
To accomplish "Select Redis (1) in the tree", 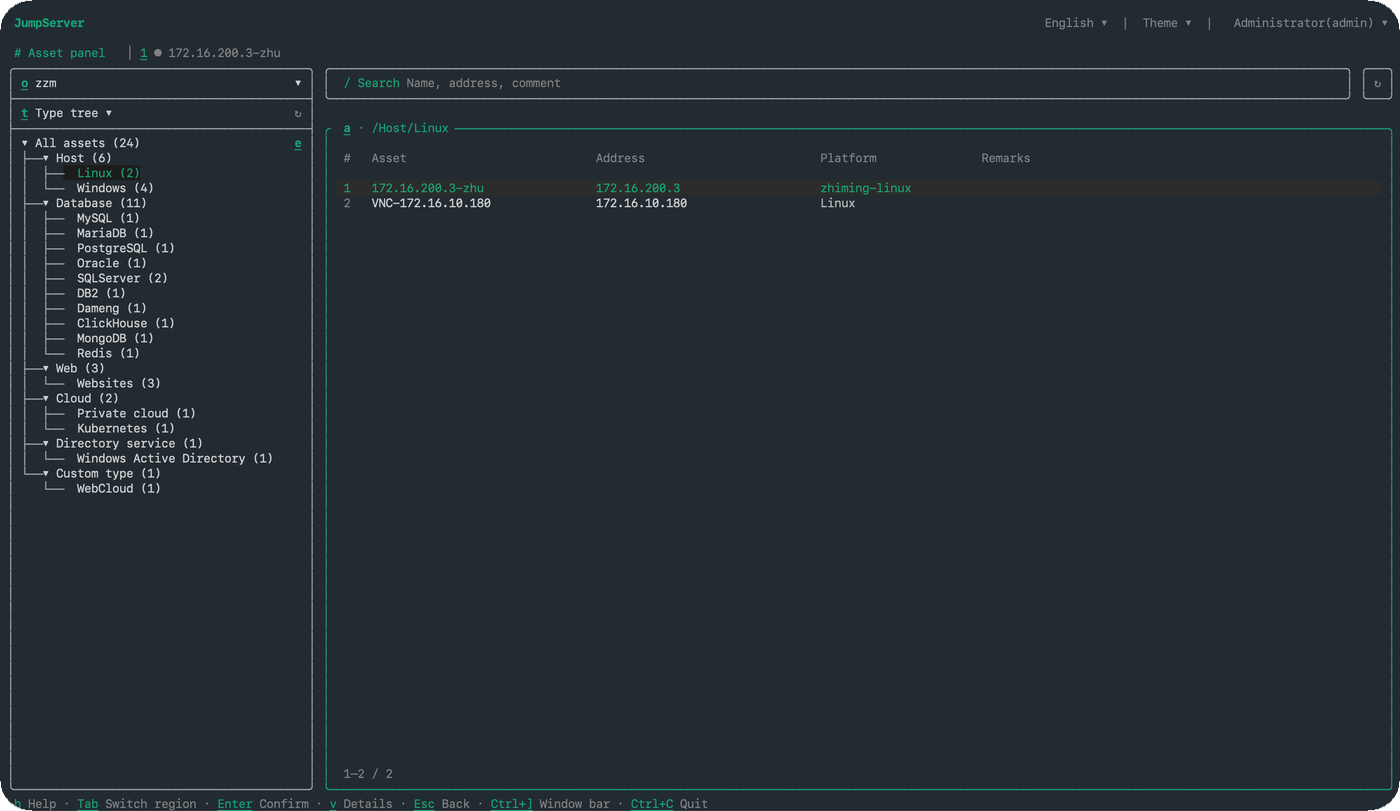I will 108,354.
